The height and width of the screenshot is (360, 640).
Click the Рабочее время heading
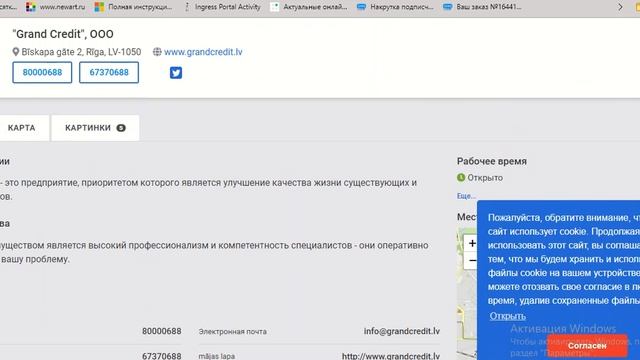pyautogui.click(x=492, y=161)
